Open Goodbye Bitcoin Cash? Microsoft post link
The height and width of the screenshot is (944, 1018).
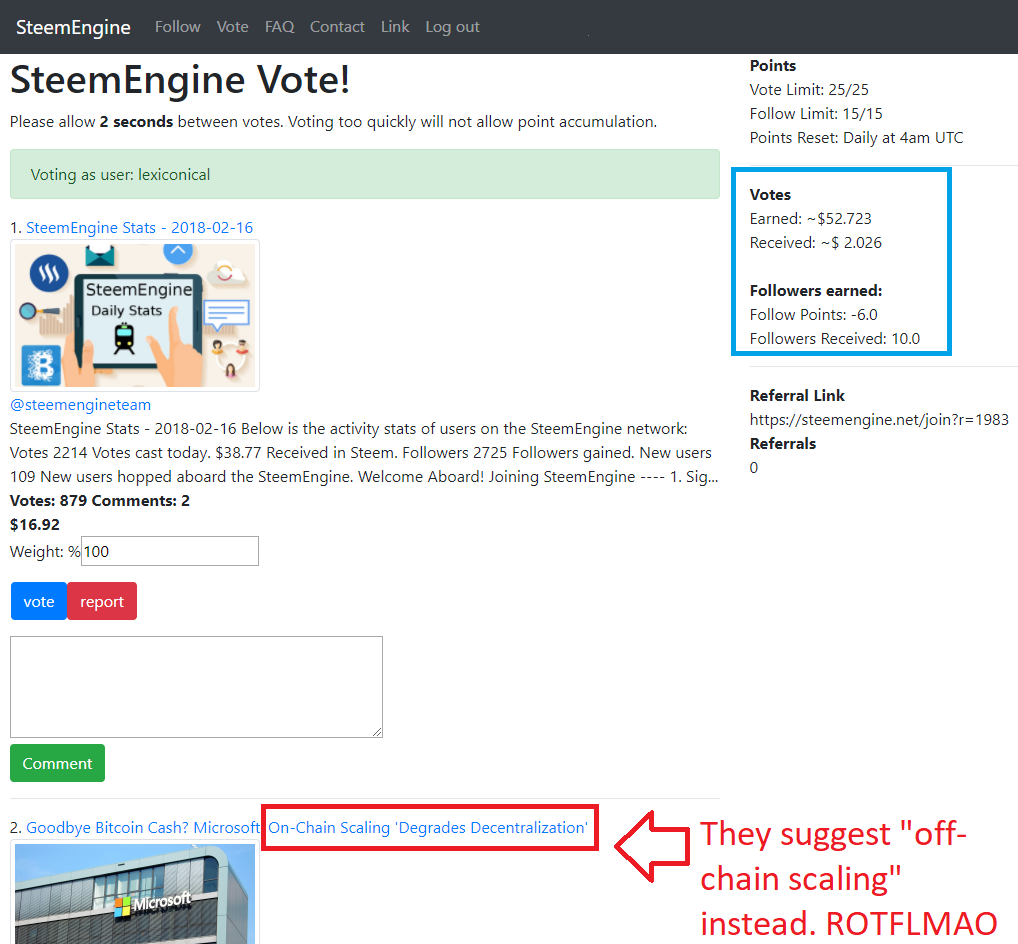pyautogui.click(x=306, y=828)
